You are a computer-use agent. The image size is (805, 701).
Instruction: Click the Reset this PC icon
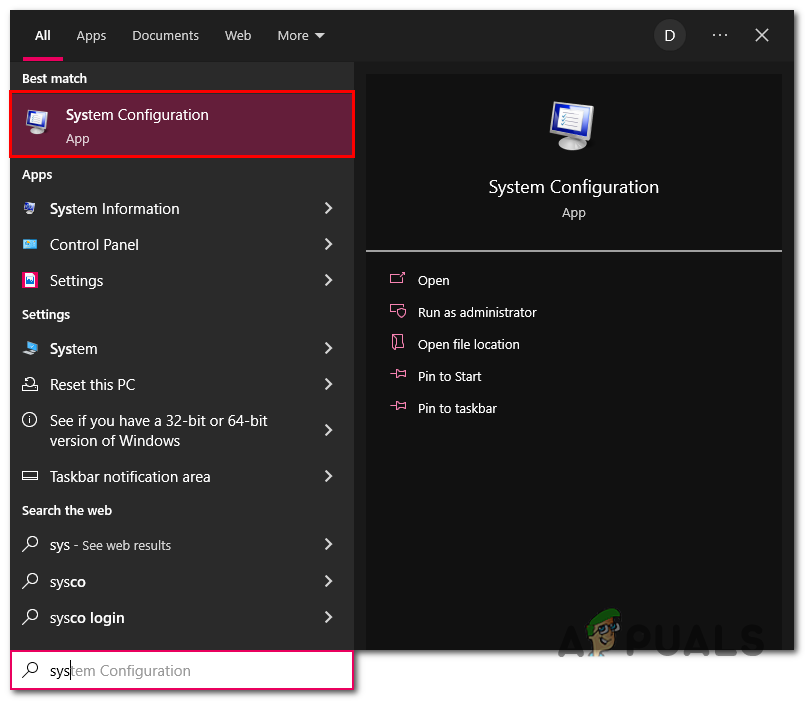[30, 385]
